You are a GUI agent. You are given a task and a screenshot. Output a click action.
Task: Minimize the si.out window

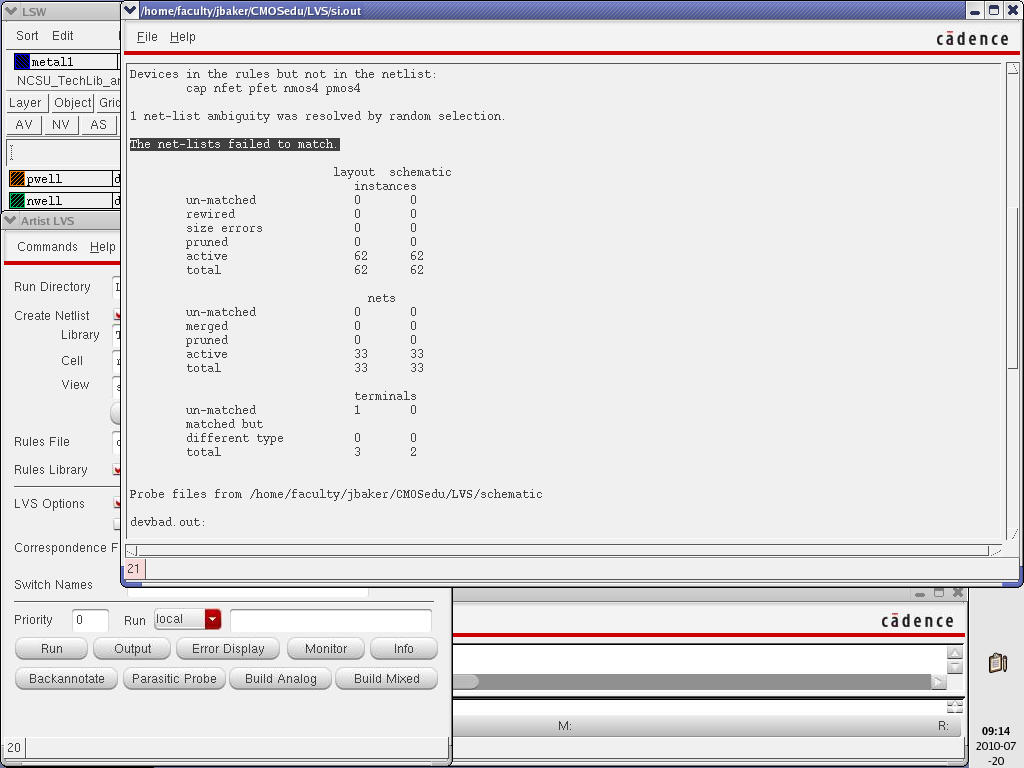coord(974,10)
